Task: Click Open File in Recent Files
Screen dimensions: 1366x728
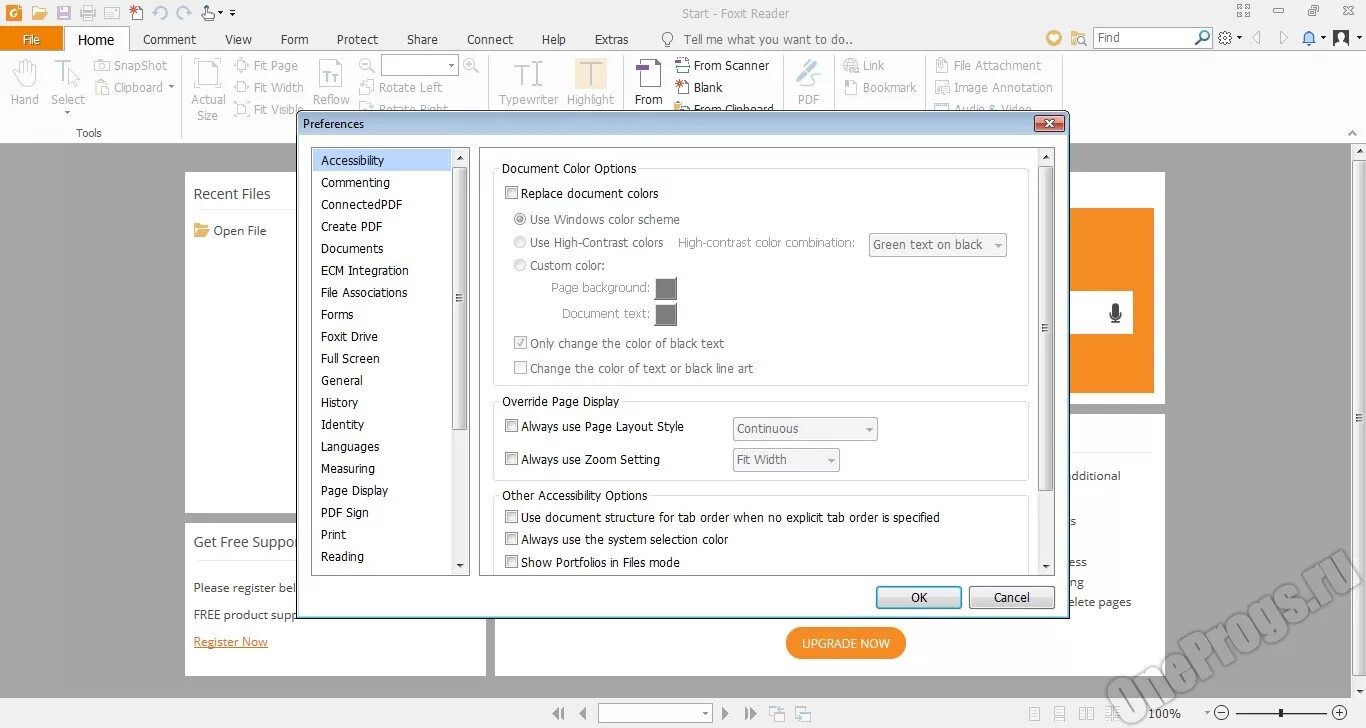Action: point(230,230)
